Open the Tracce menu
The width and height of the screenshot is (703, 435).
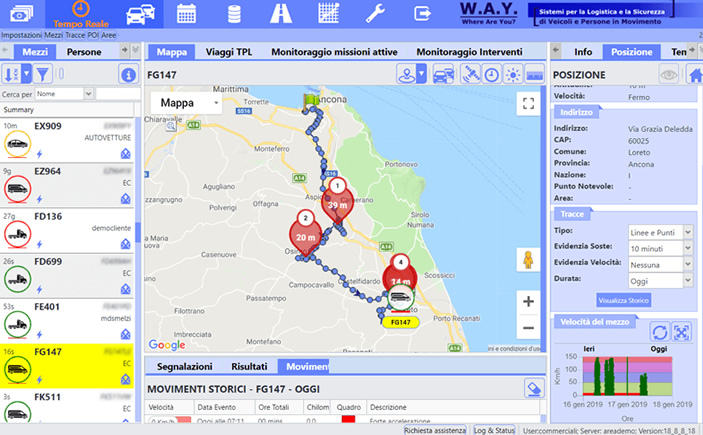(x=75, y=35)
